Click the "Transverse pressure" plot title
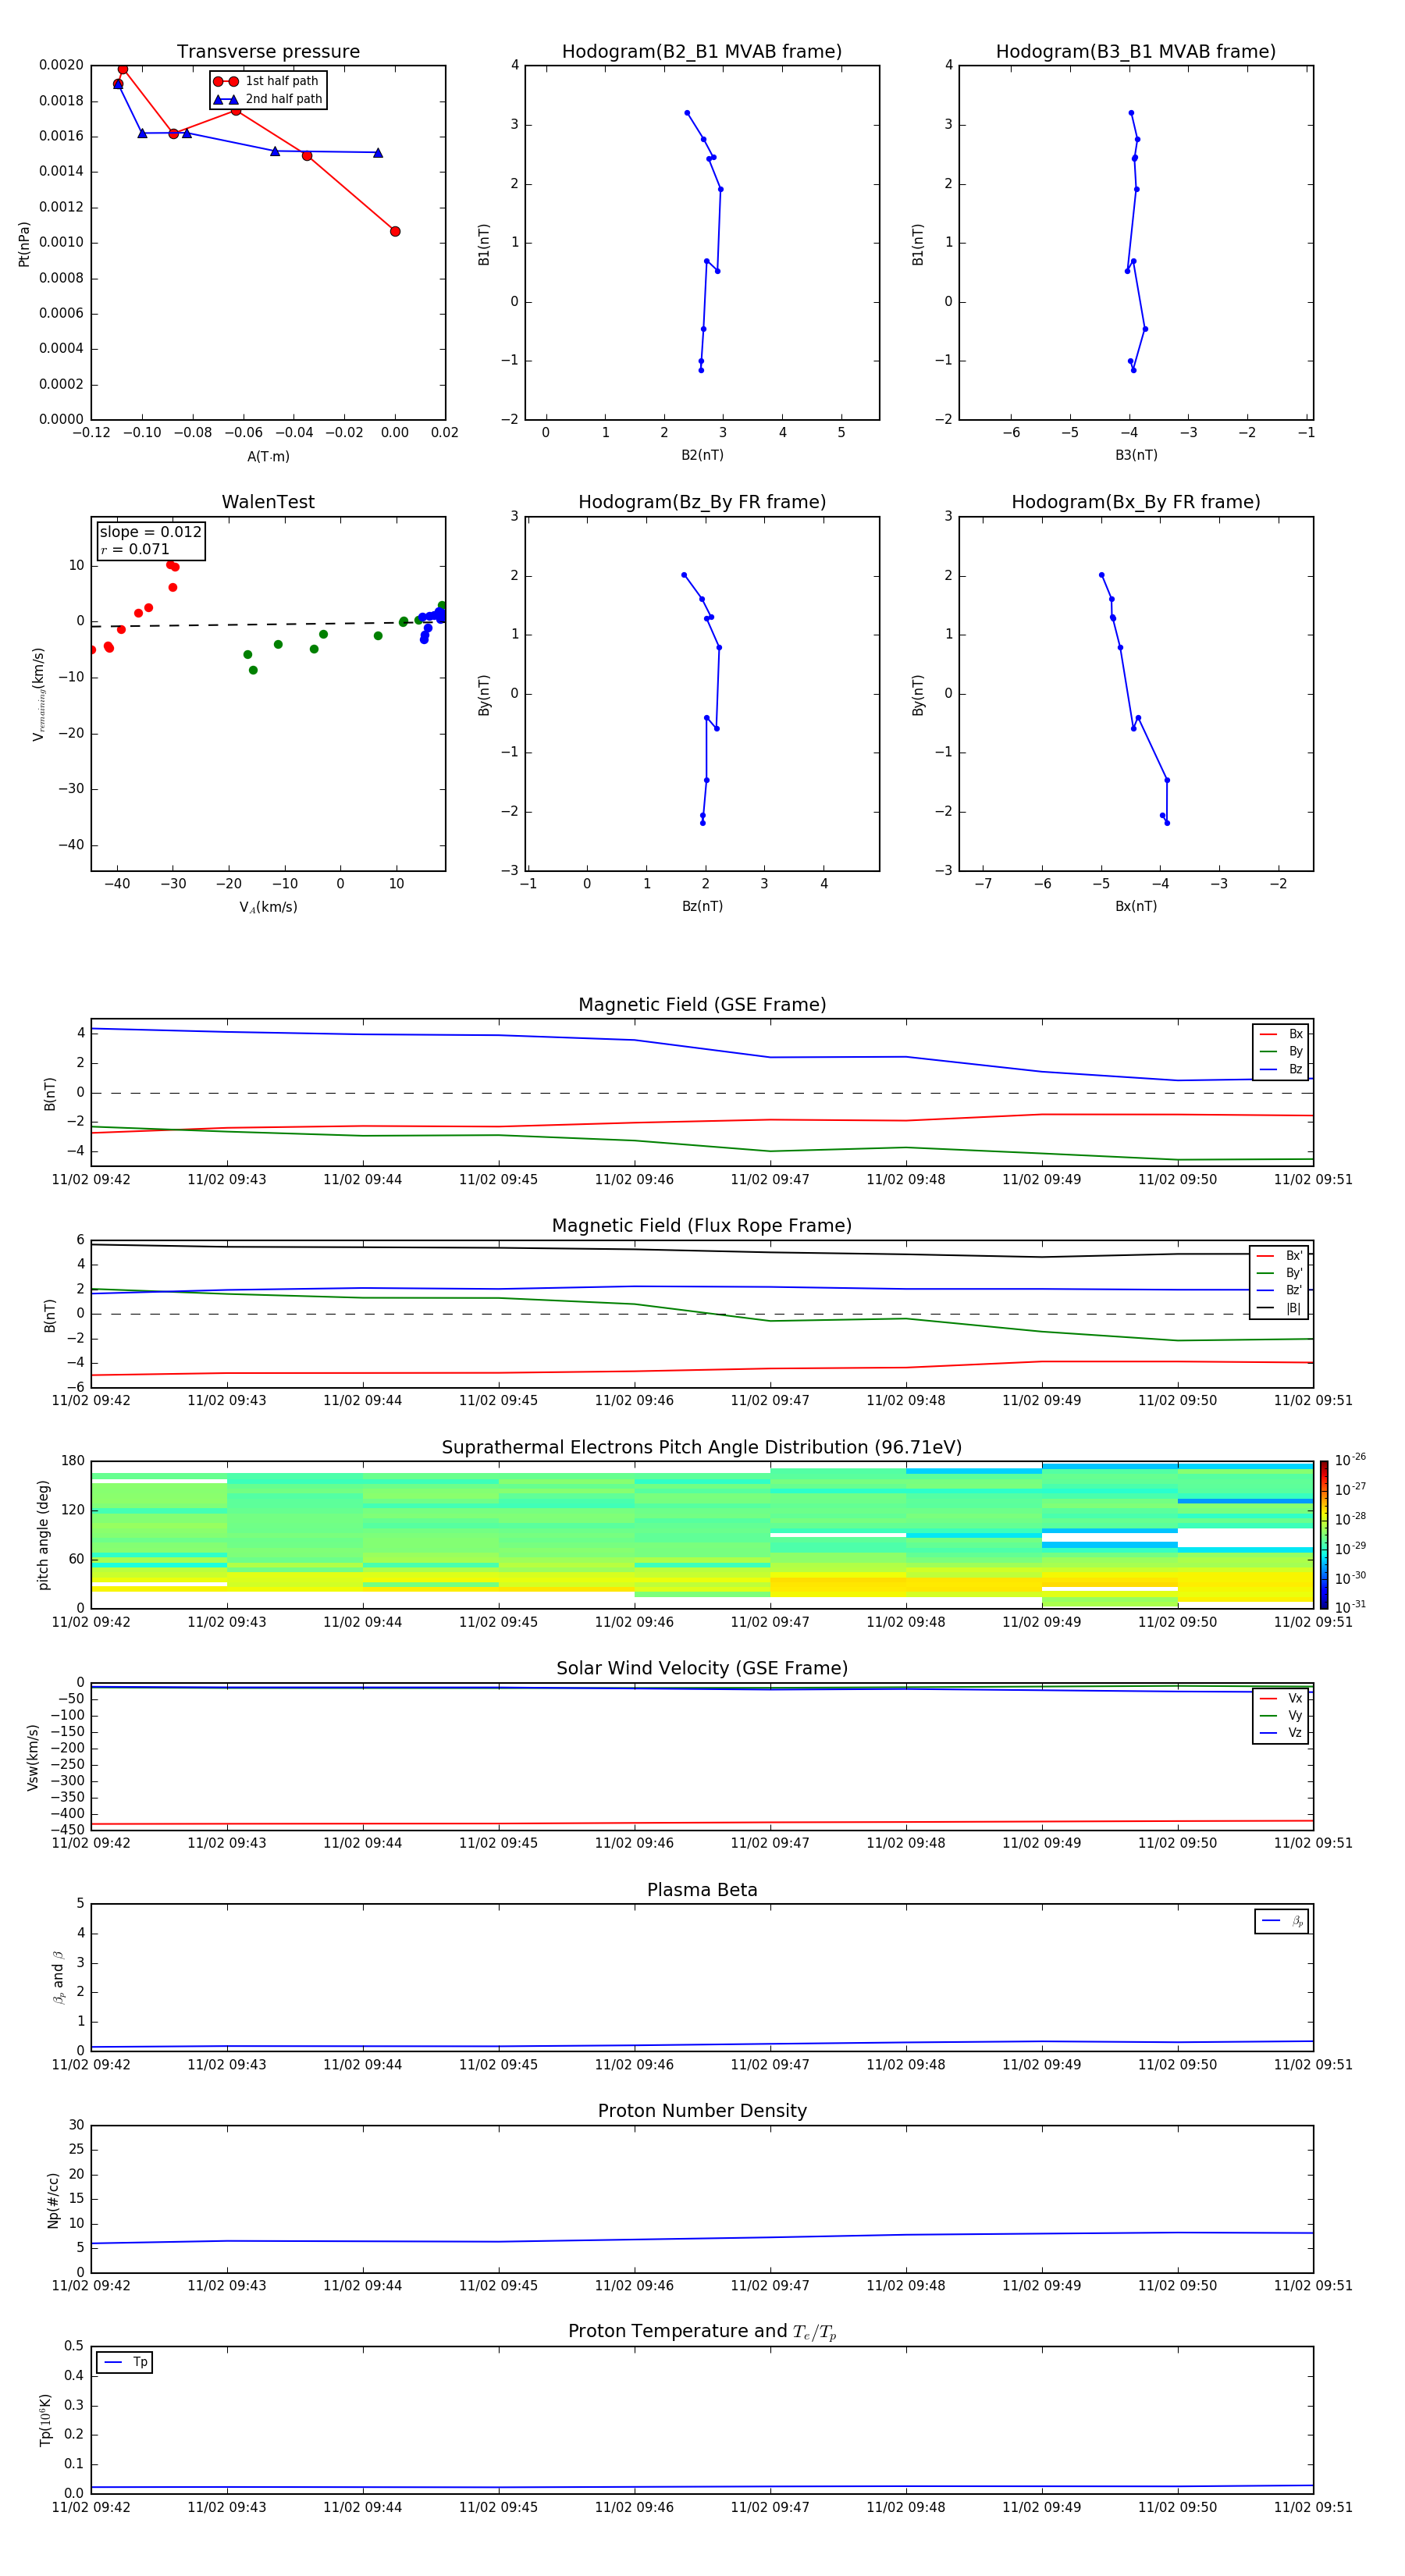The image size is (1405, 2576). (268, 52)
